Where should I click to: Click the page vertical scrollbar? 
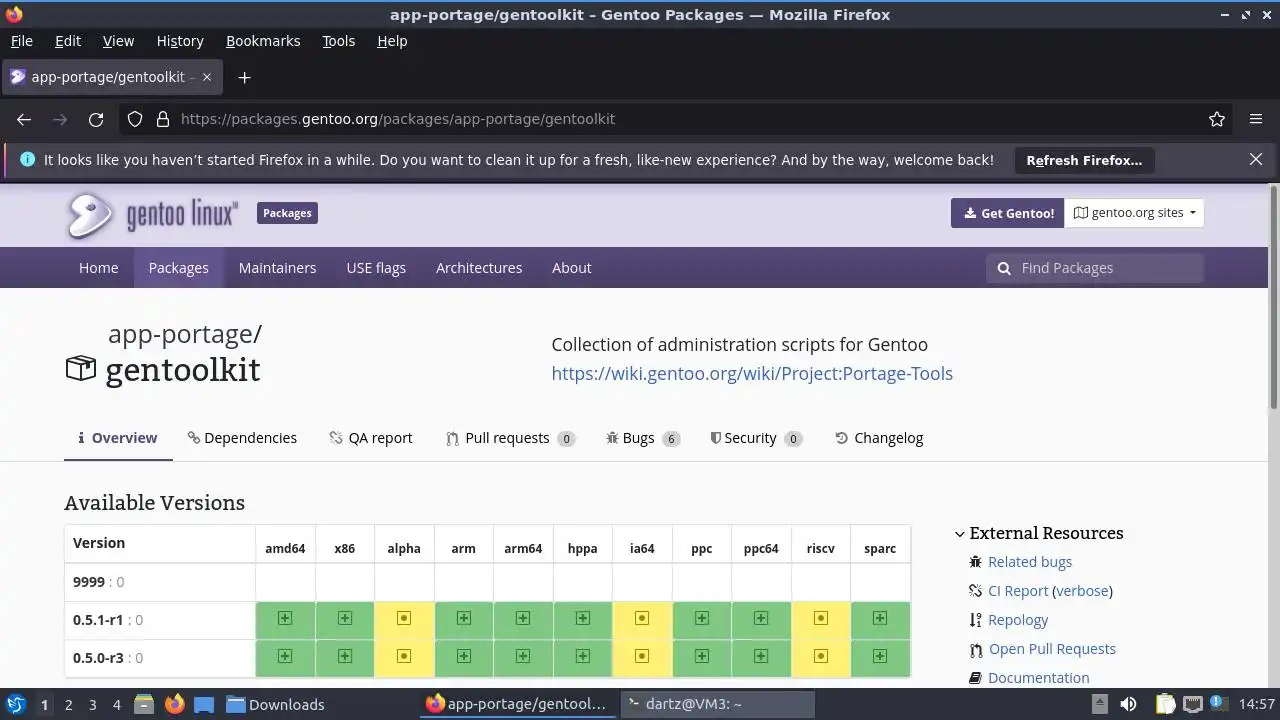[1274, 297]
